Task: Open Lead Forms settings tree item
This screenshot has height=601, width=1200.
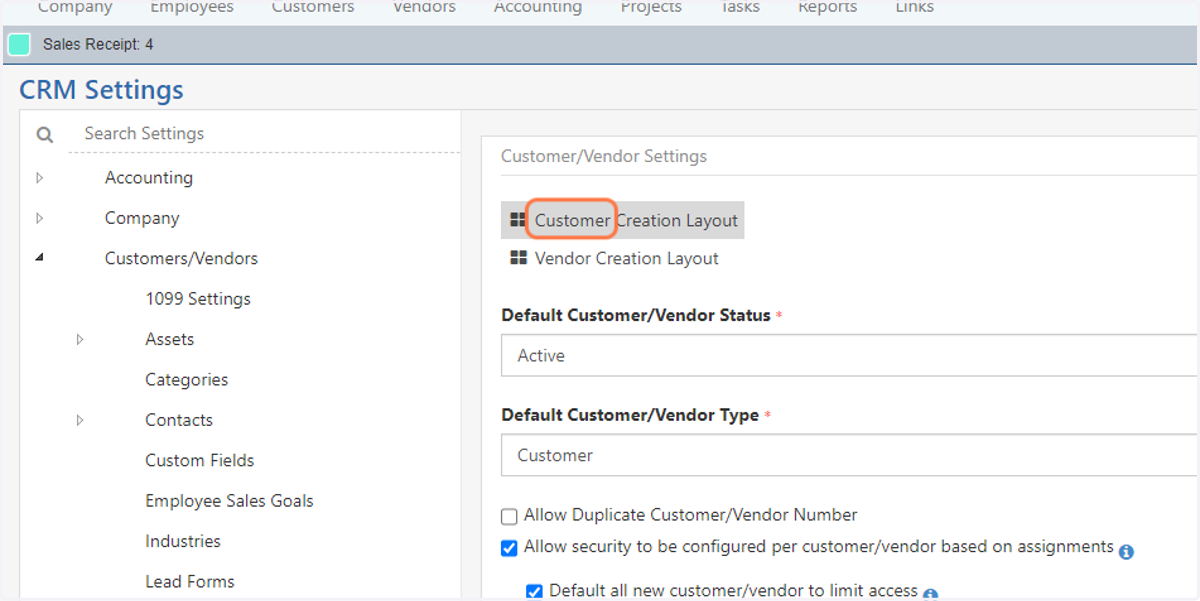Action: 190,582
